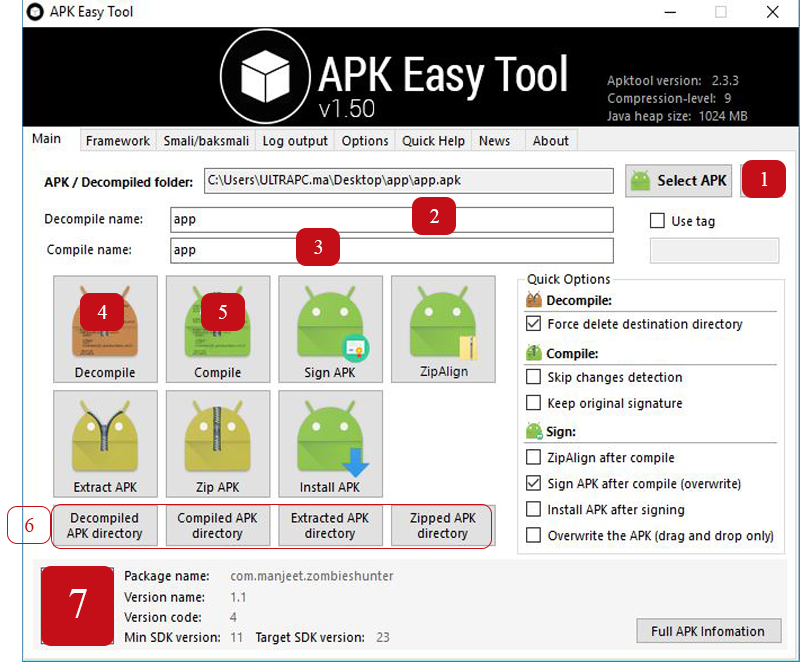Uncheck Sign APK after compile
The image size is (800, 662).
[x=534, y=483]
